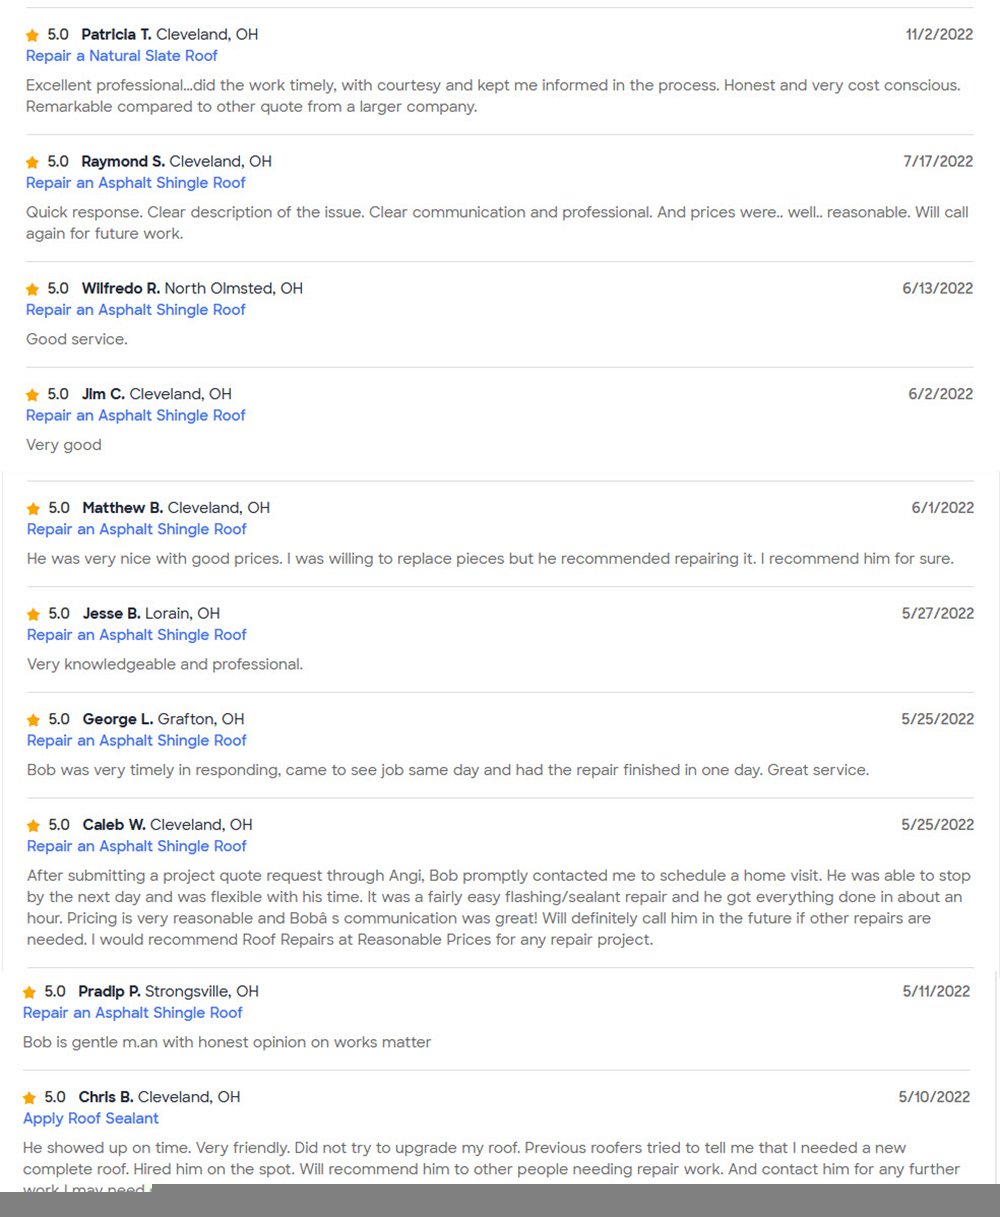Click the star icon beside Jim C.
Viewport: 1000px width, 1217px height.
tap(32, 395)
